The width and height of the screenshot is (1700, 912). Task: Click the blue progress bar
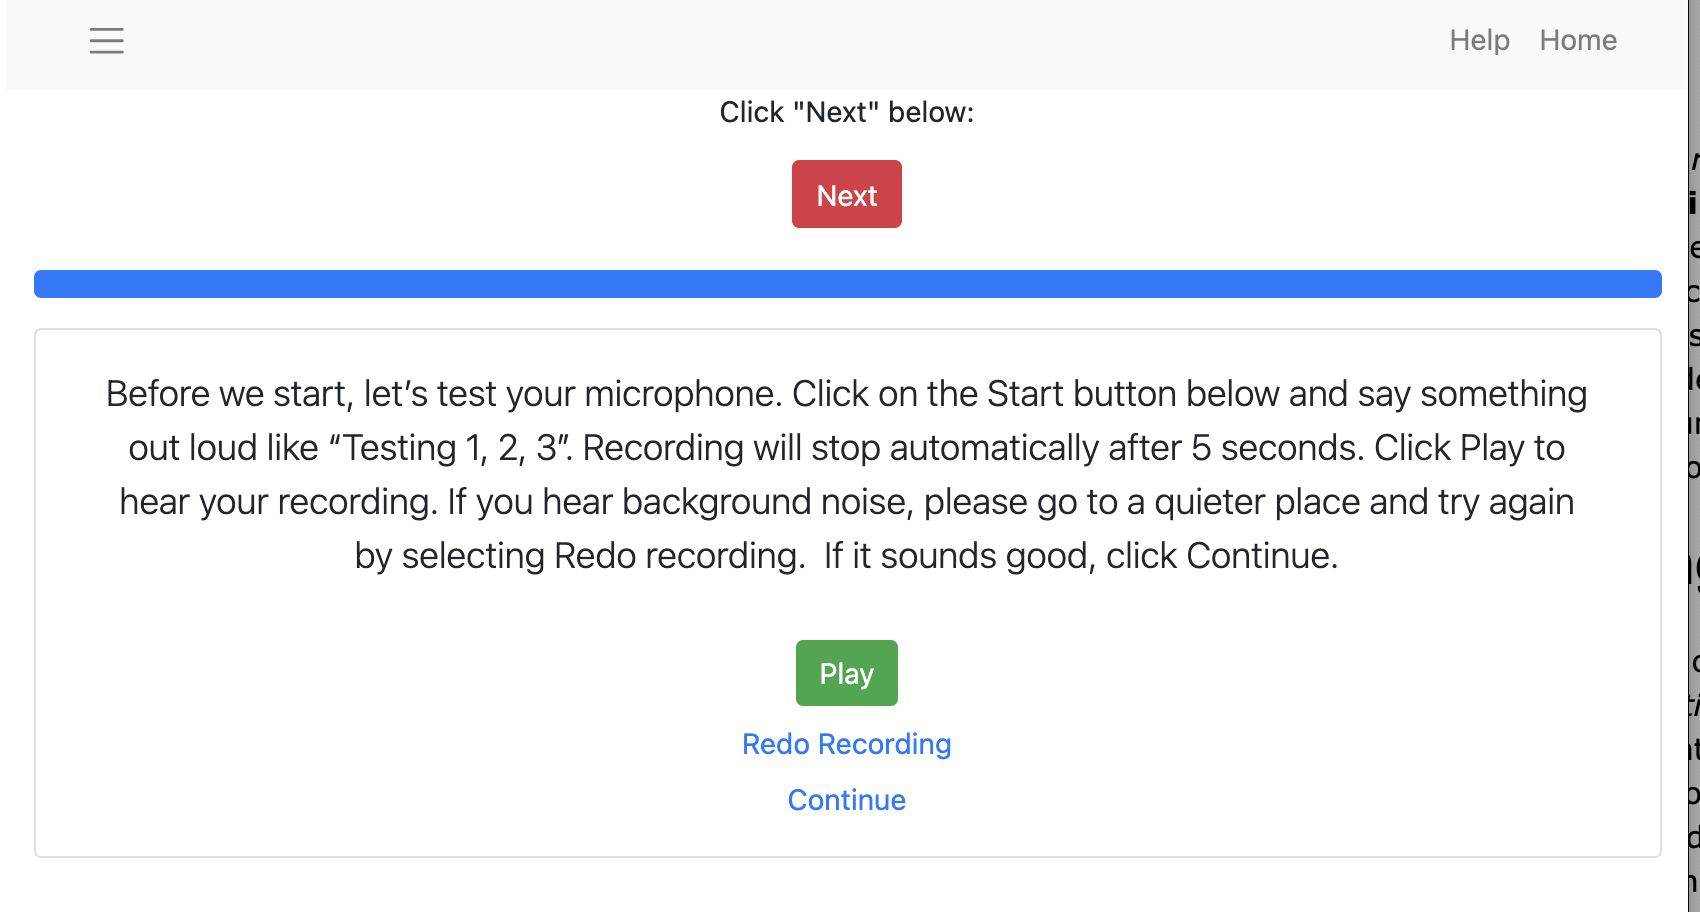point(846,284)
